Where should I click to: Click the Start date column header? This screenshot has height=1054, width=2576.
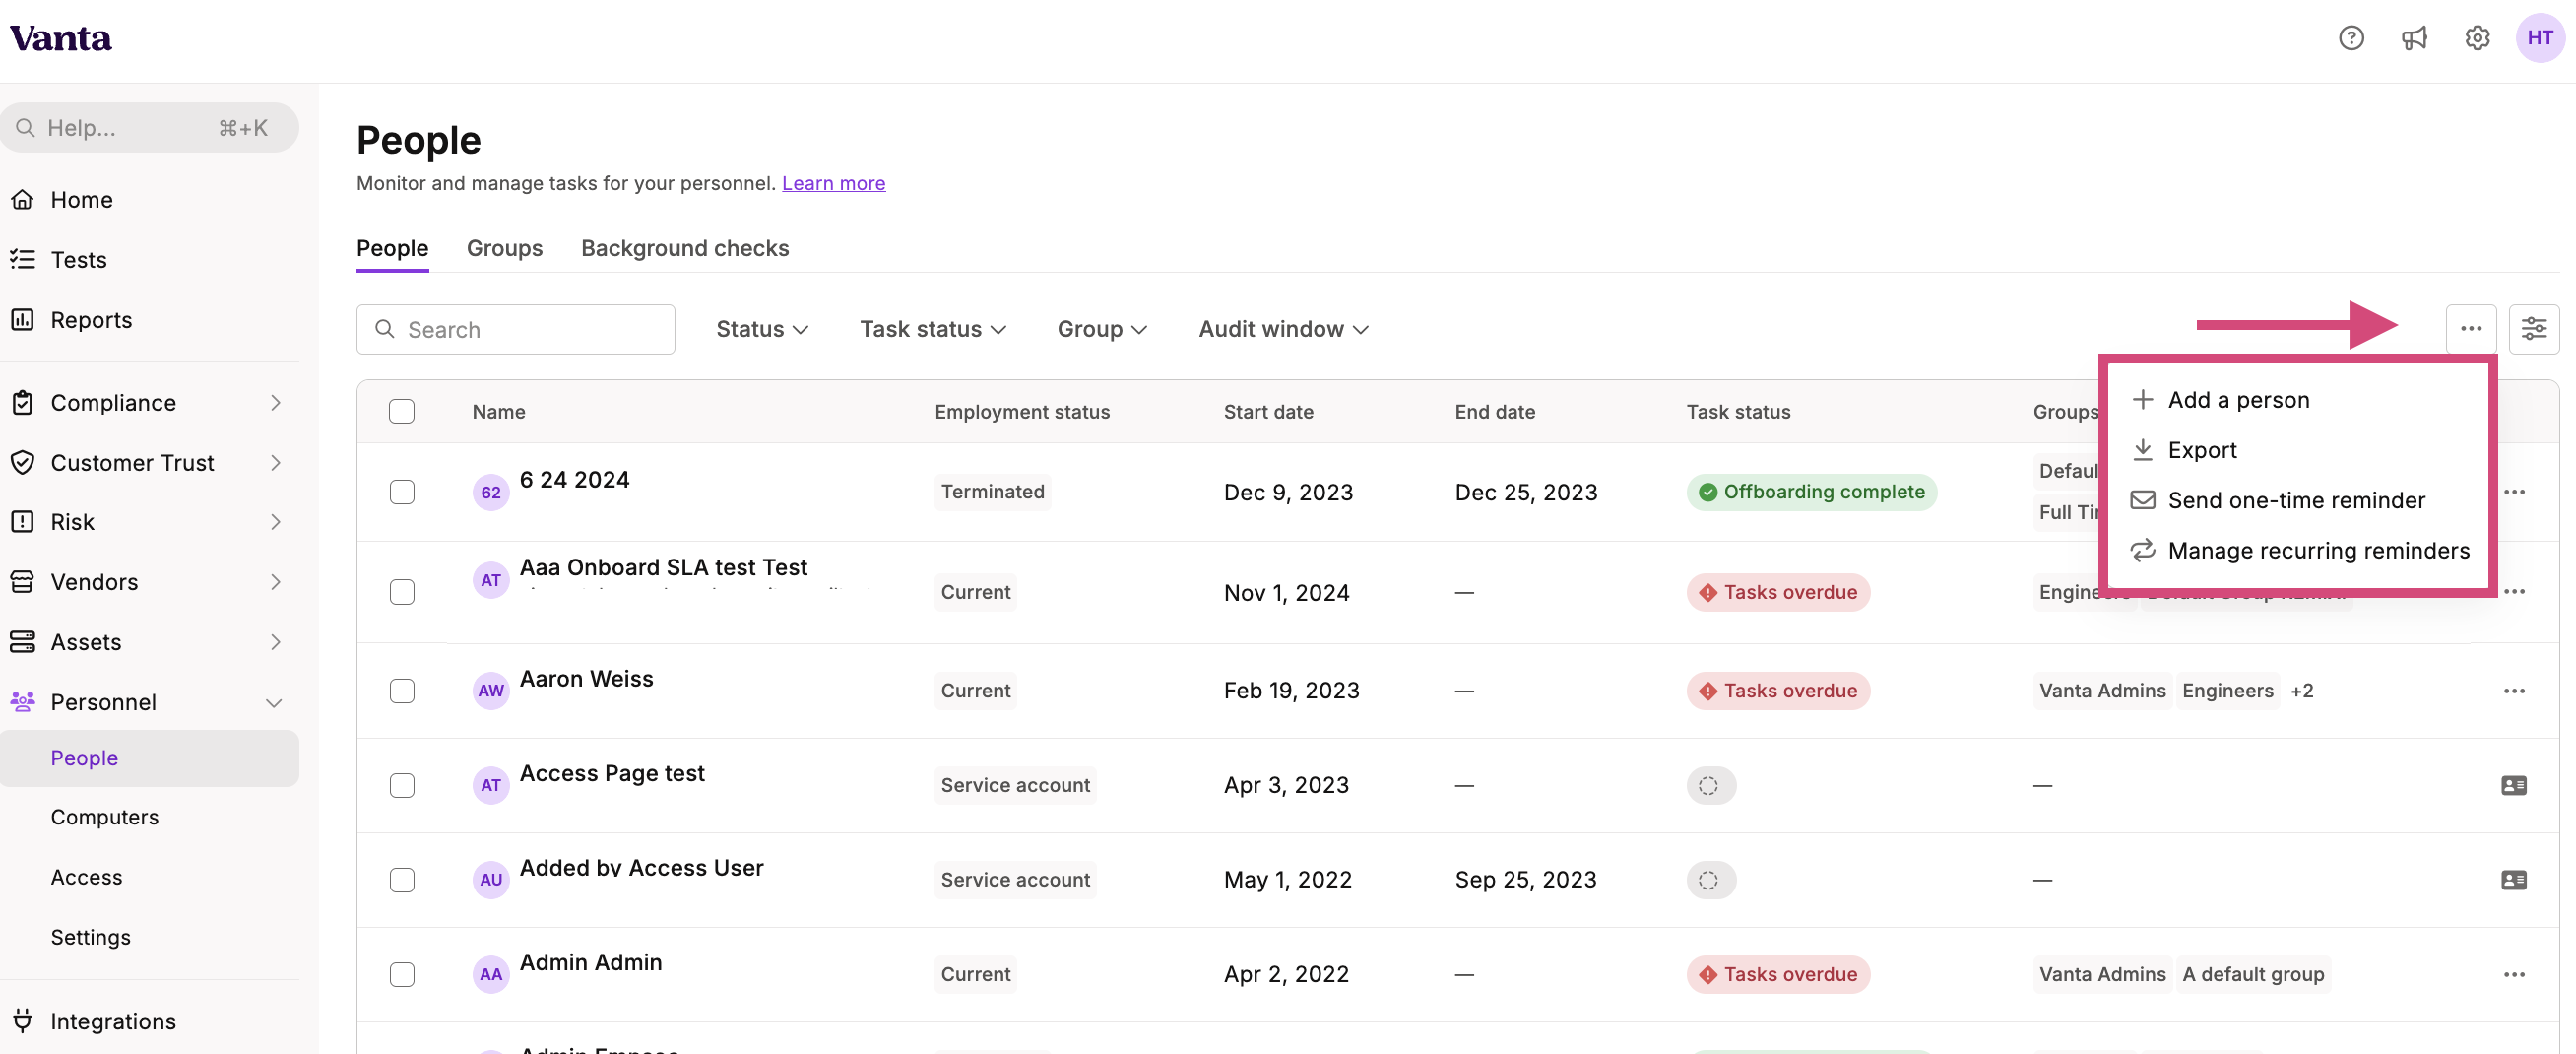[x=1268, y=412]
